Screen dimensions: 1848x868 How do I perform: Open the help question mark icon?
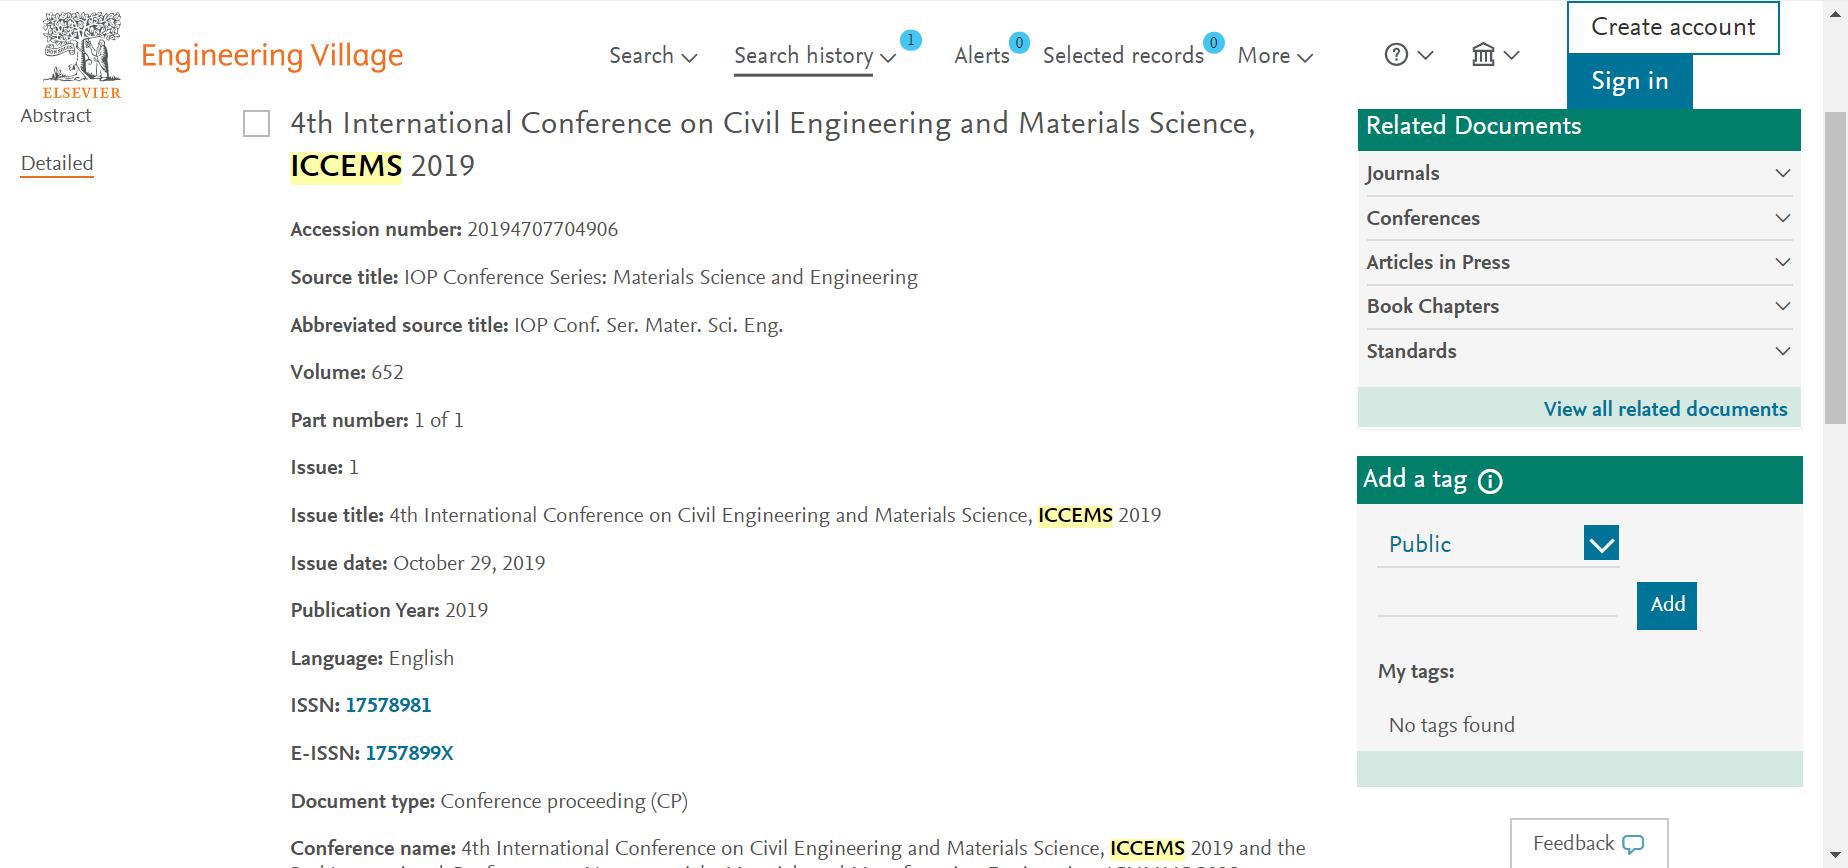click(x=1396, y=55)
